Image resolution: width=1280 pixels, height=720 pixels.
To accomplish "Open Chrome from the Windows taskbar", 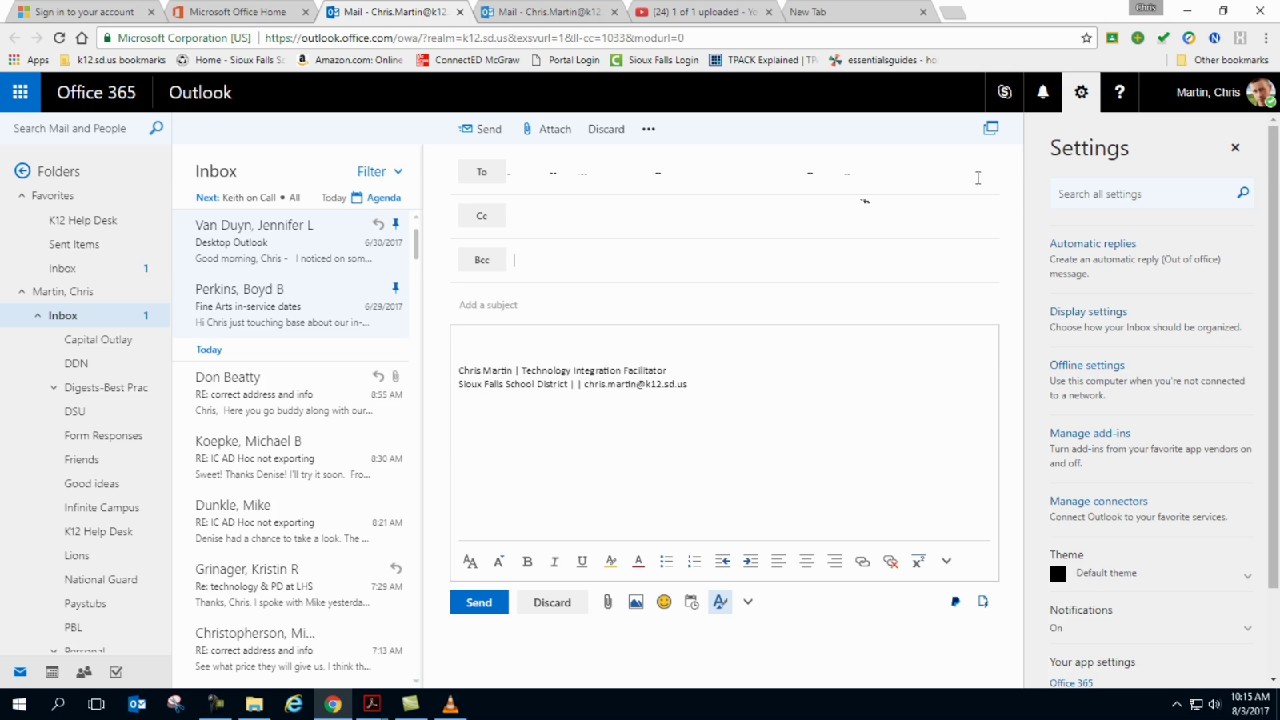I will click(332, 704).
